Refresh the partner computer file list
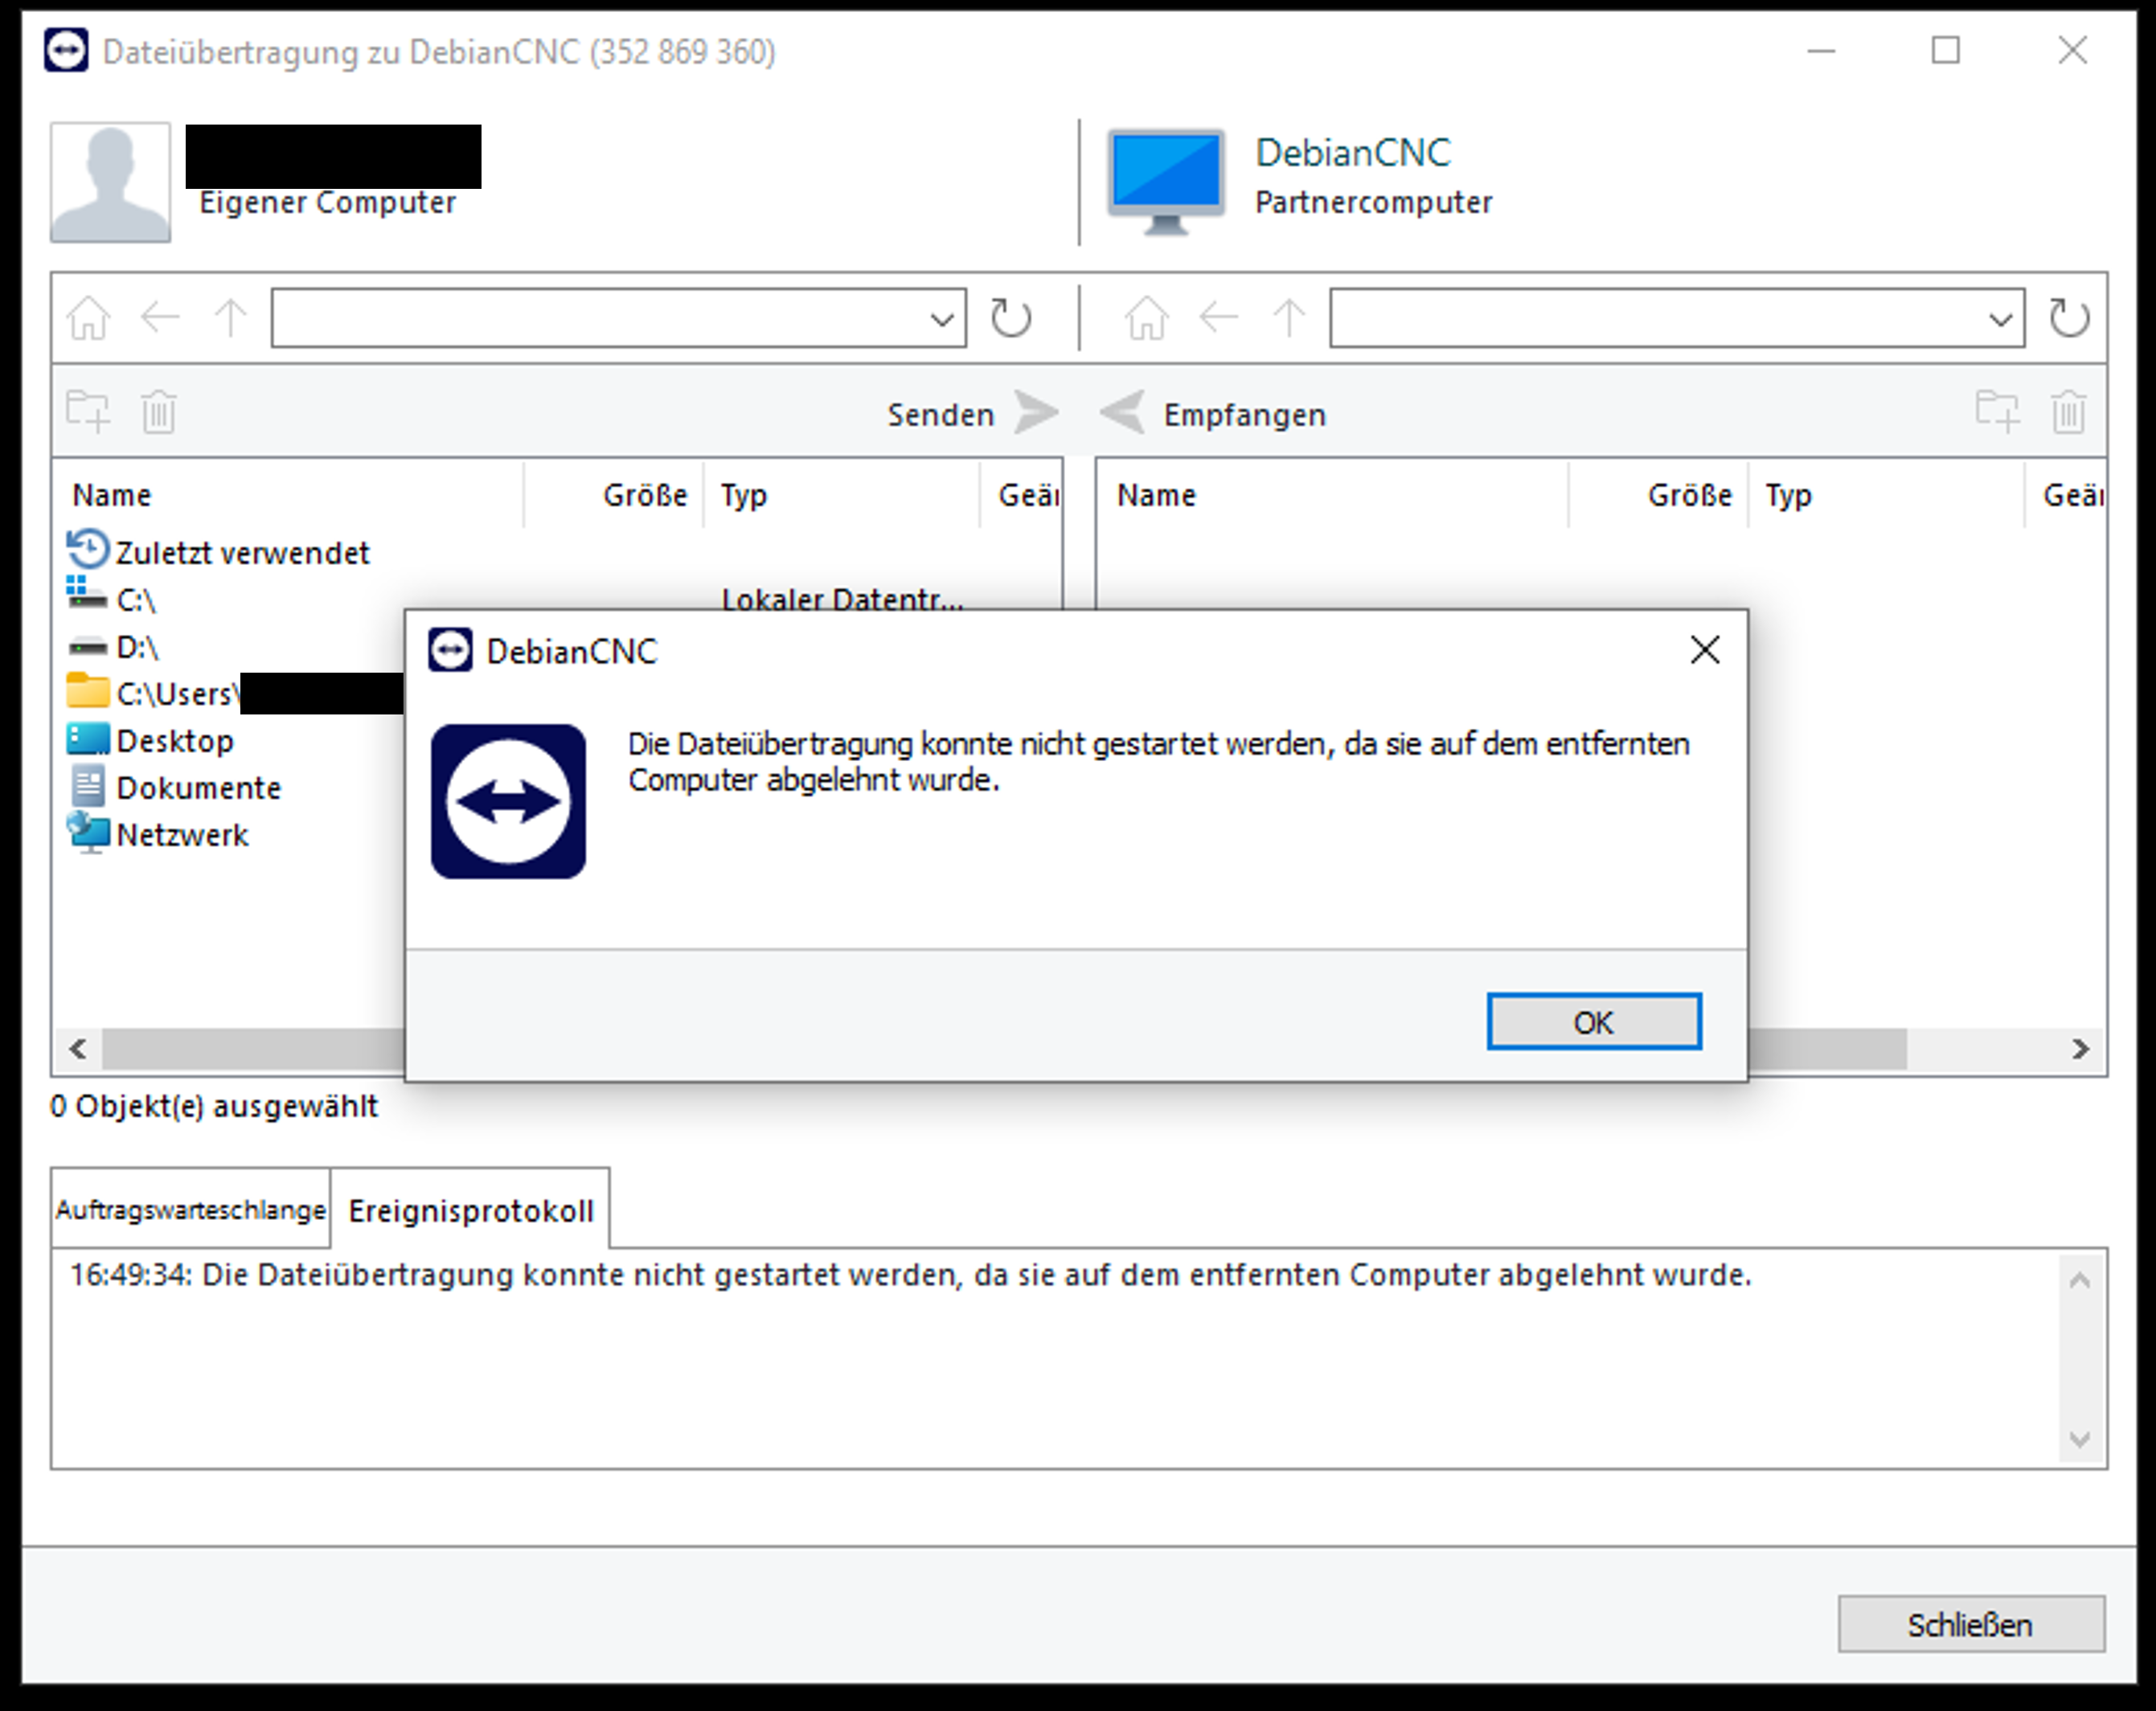The width and height of the screenshot is (2156, 1711). [2068, 318]
